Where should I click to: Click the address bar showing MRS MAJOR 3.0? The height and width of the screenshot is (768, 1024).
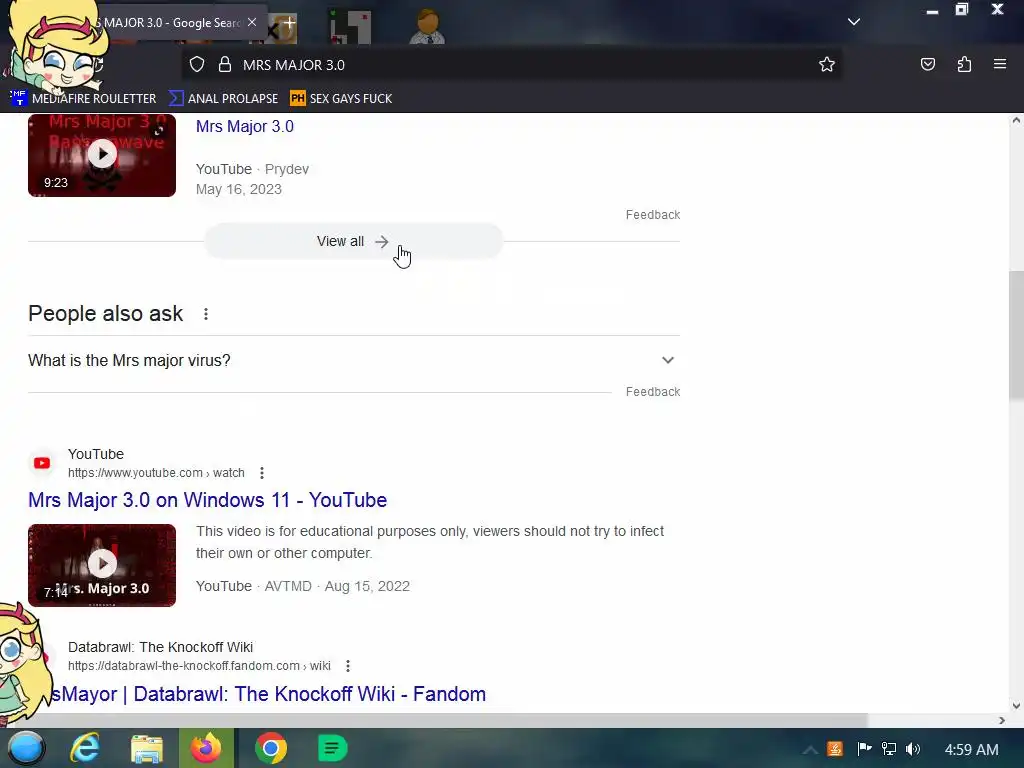(511, 65)
